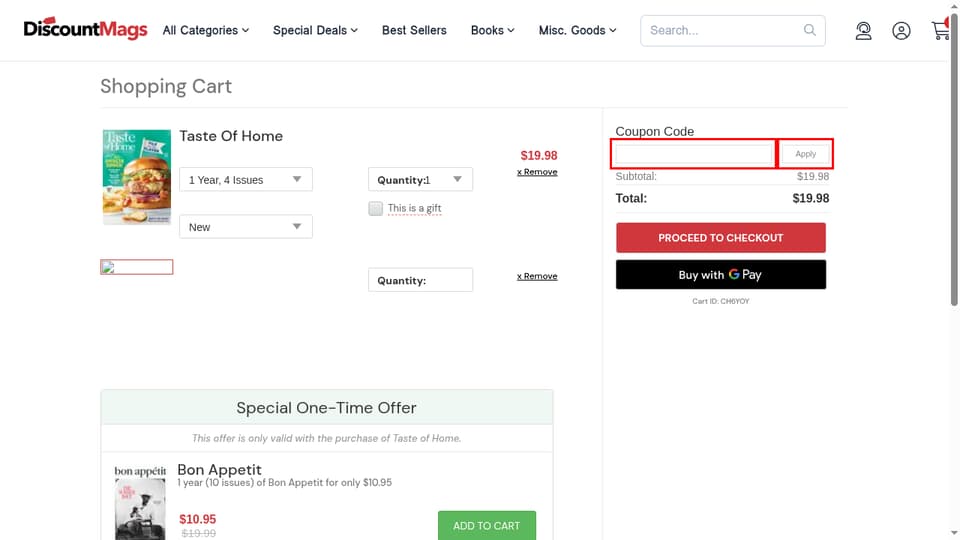Add Bon Appetit offer to cart
Screen dimensions: 960x540
(x=487, y=525)
